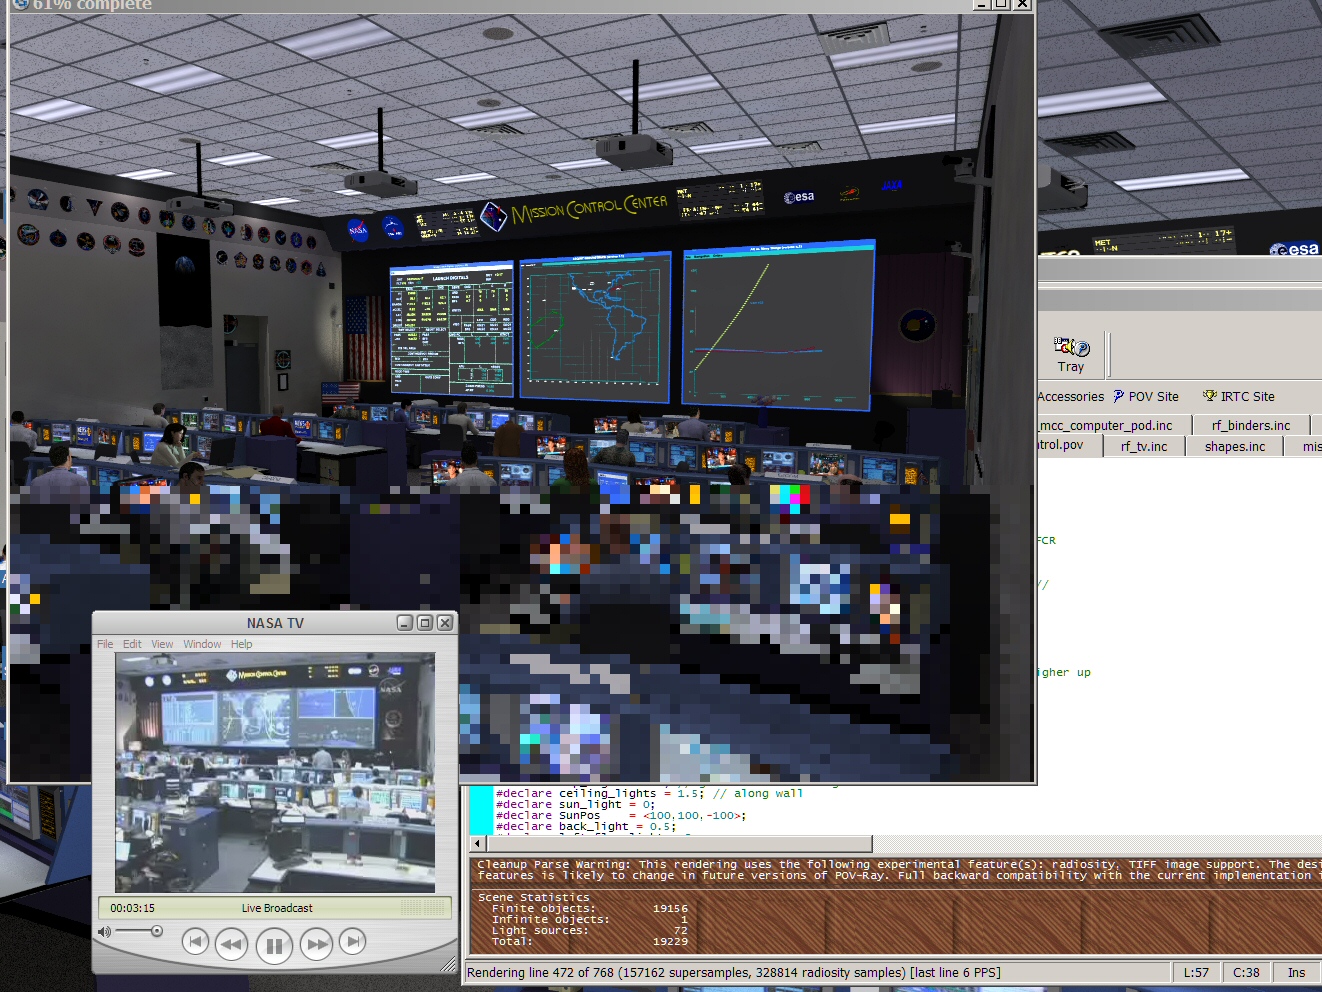Click the toolbar grip beside Tray
The image size is (1322, 992).
coord(1108,355)
